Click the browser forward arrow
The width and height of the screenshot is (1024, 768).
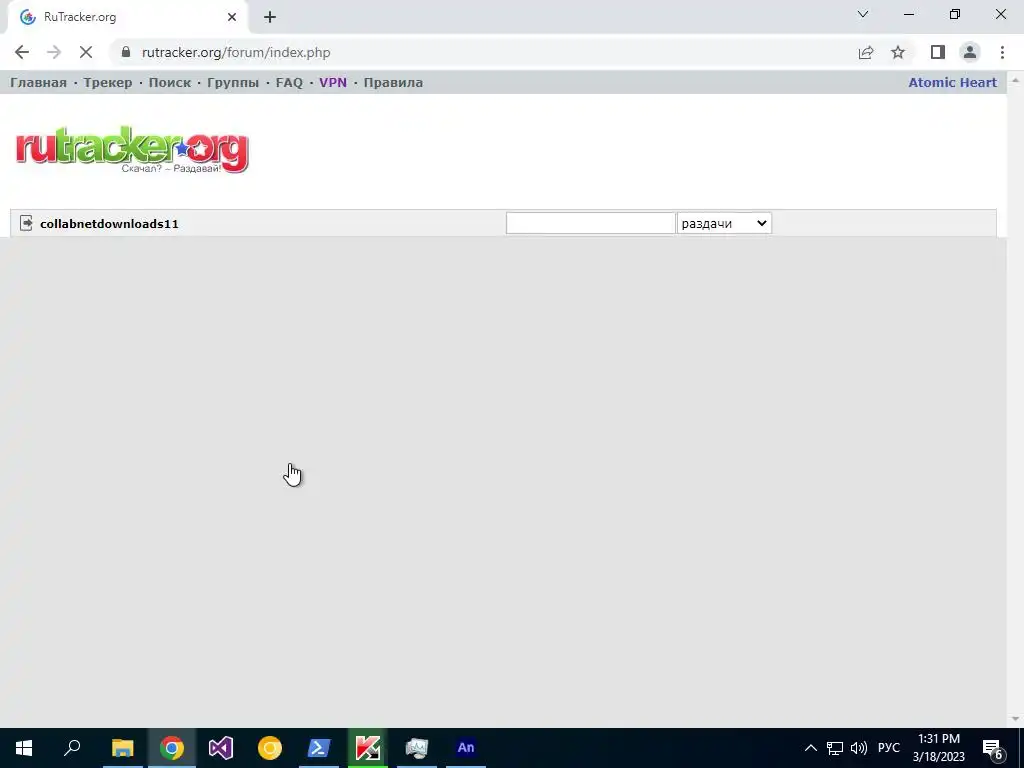click(54, 52)
